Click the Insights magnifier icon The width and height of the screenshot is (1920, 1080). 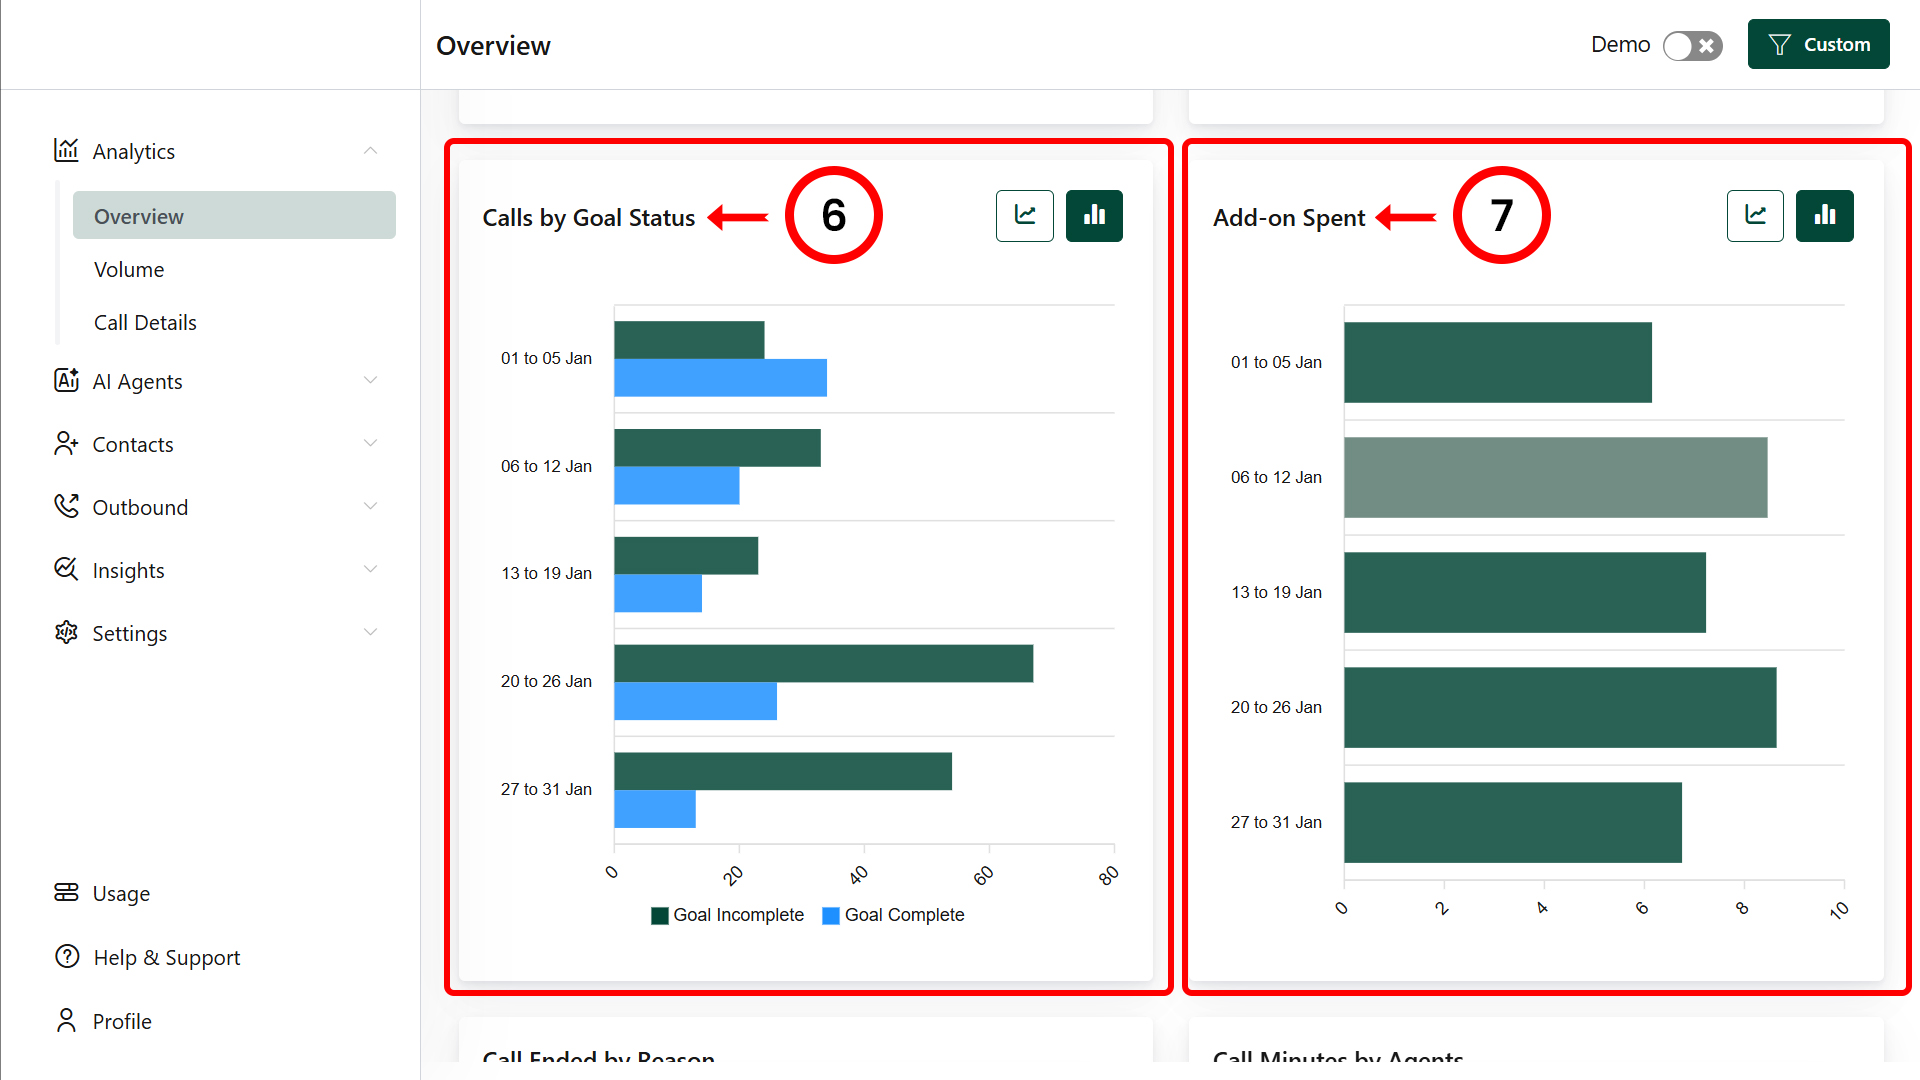point(66,569)
